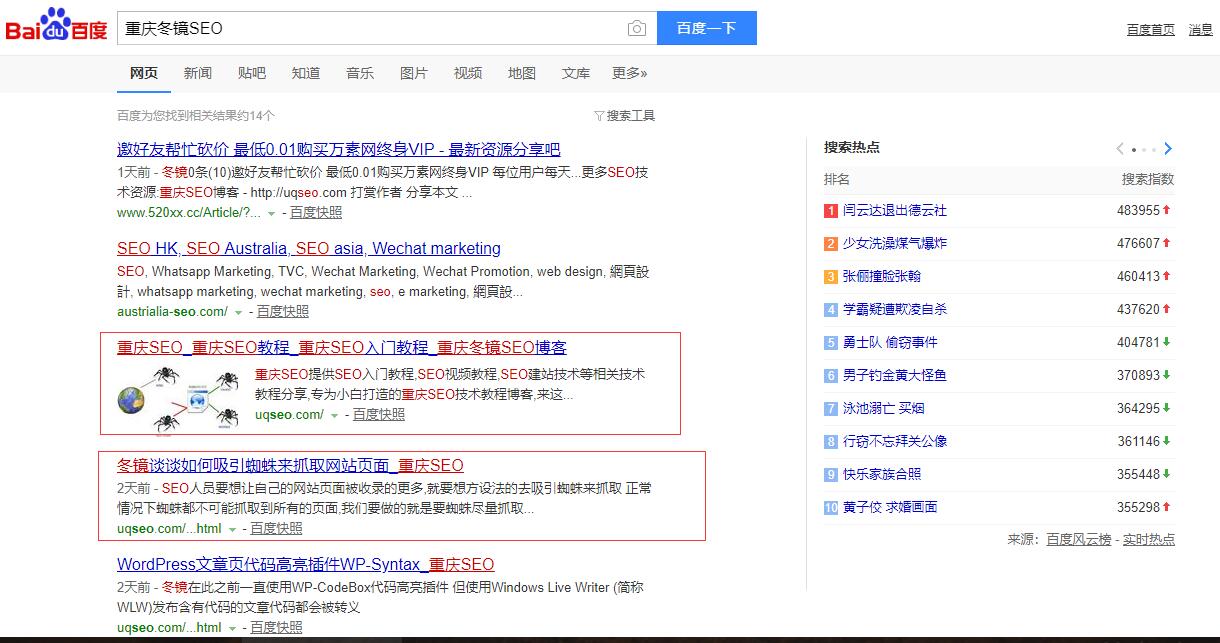This screenshot has width=1220, height=643.
Task: Expand dropdown arrow next to austrialia-seo.com
Action: pyautogui.click(x=238, y=312)
